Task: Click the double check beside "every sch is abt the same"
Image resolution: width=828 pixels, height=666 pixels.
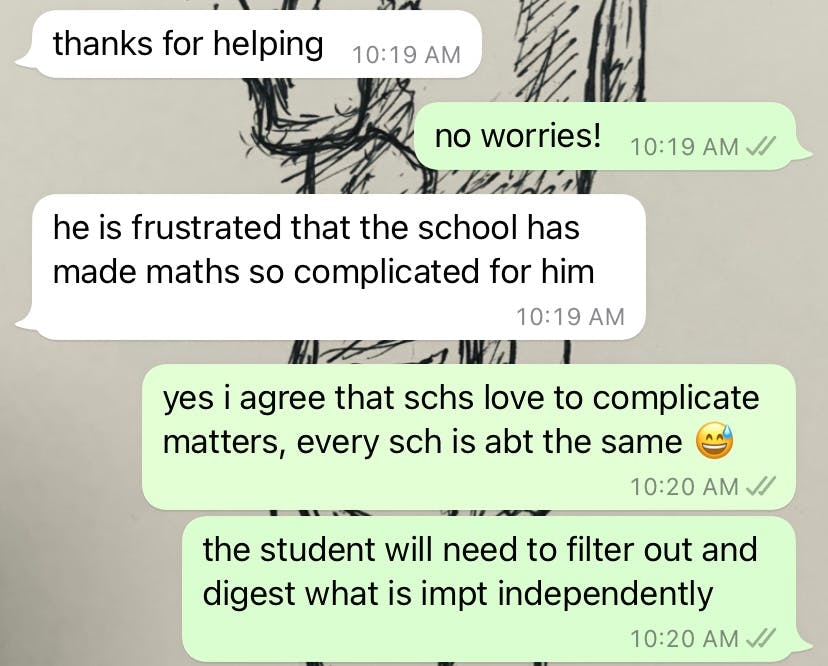Action: click(760, 486)
